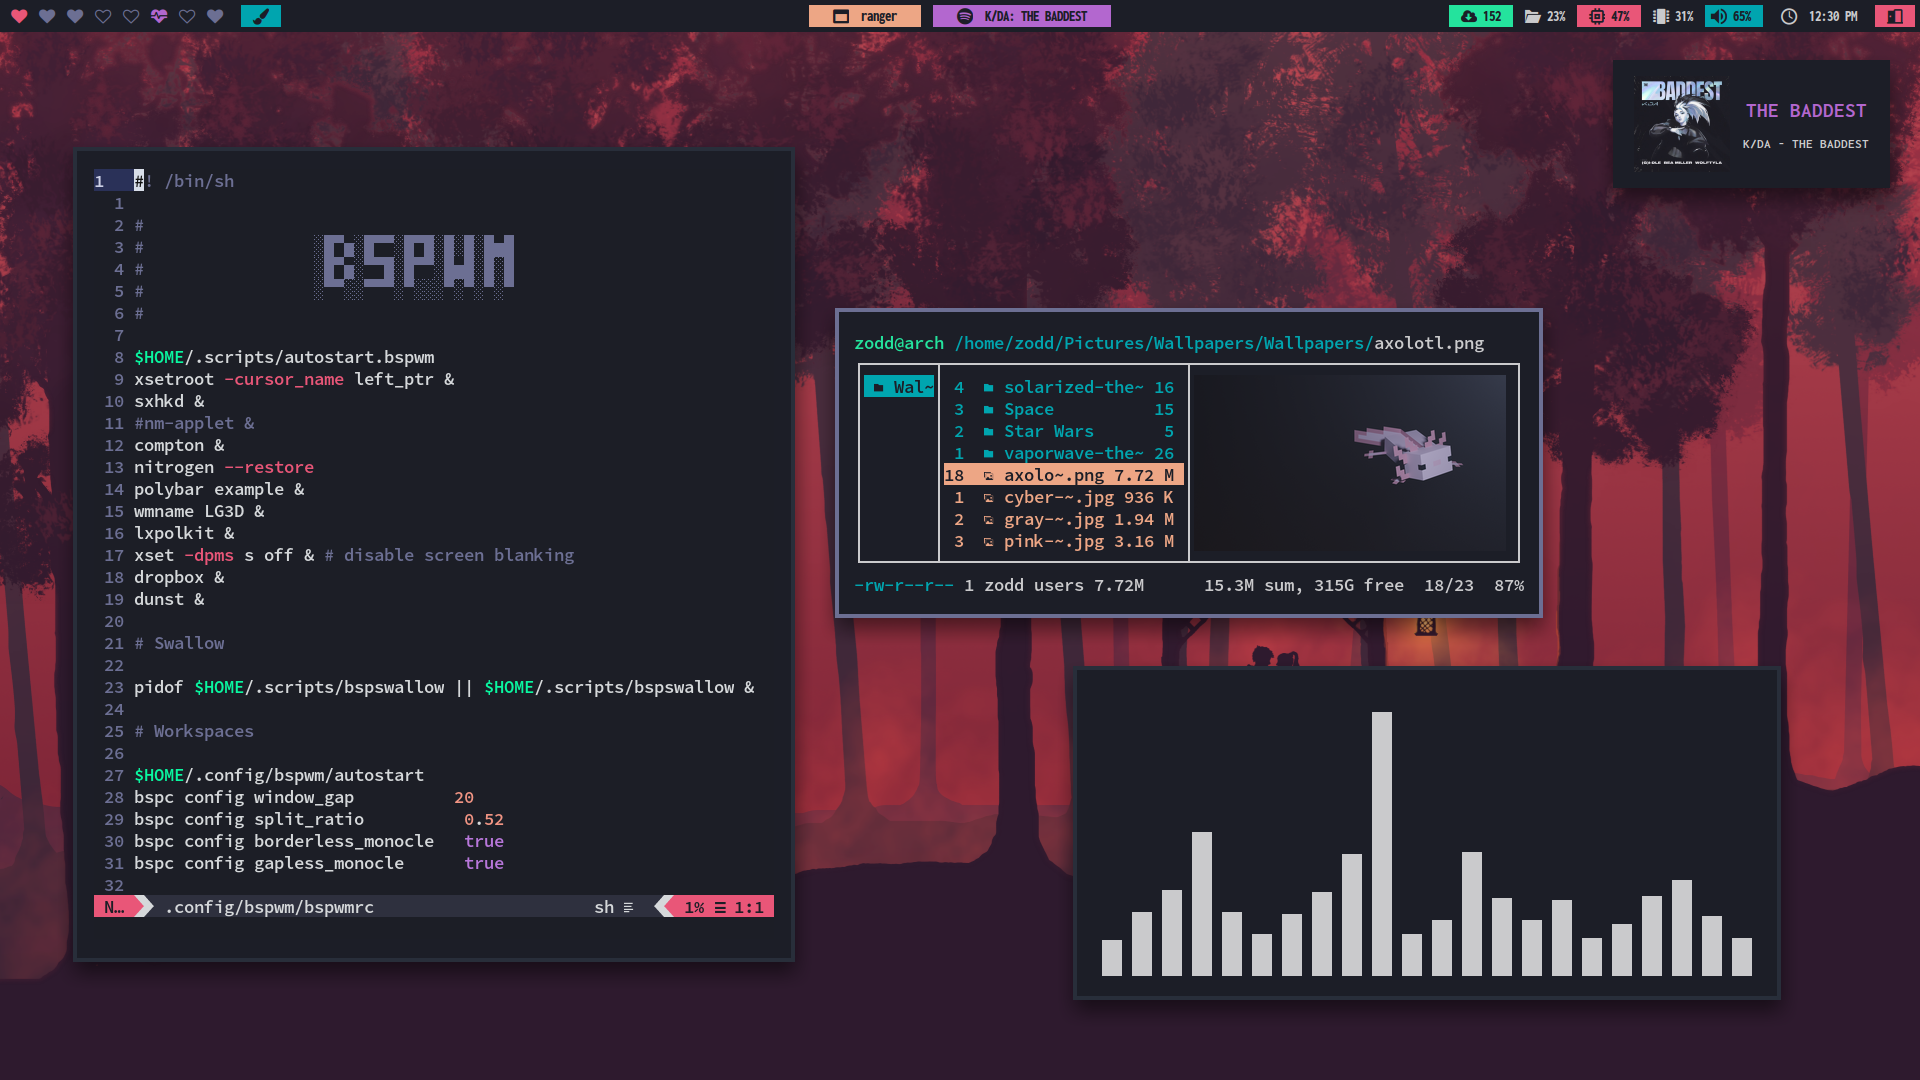Select the Wal~ parent directory column entry
The image size is (1920, 1080).
(x=900, y=387)
